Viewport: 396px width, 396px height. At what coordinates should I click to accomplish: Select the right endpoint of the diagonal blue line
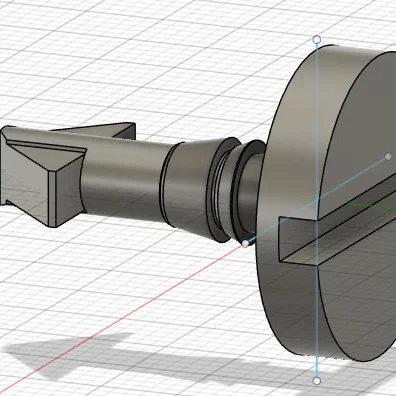coord(388,156)
